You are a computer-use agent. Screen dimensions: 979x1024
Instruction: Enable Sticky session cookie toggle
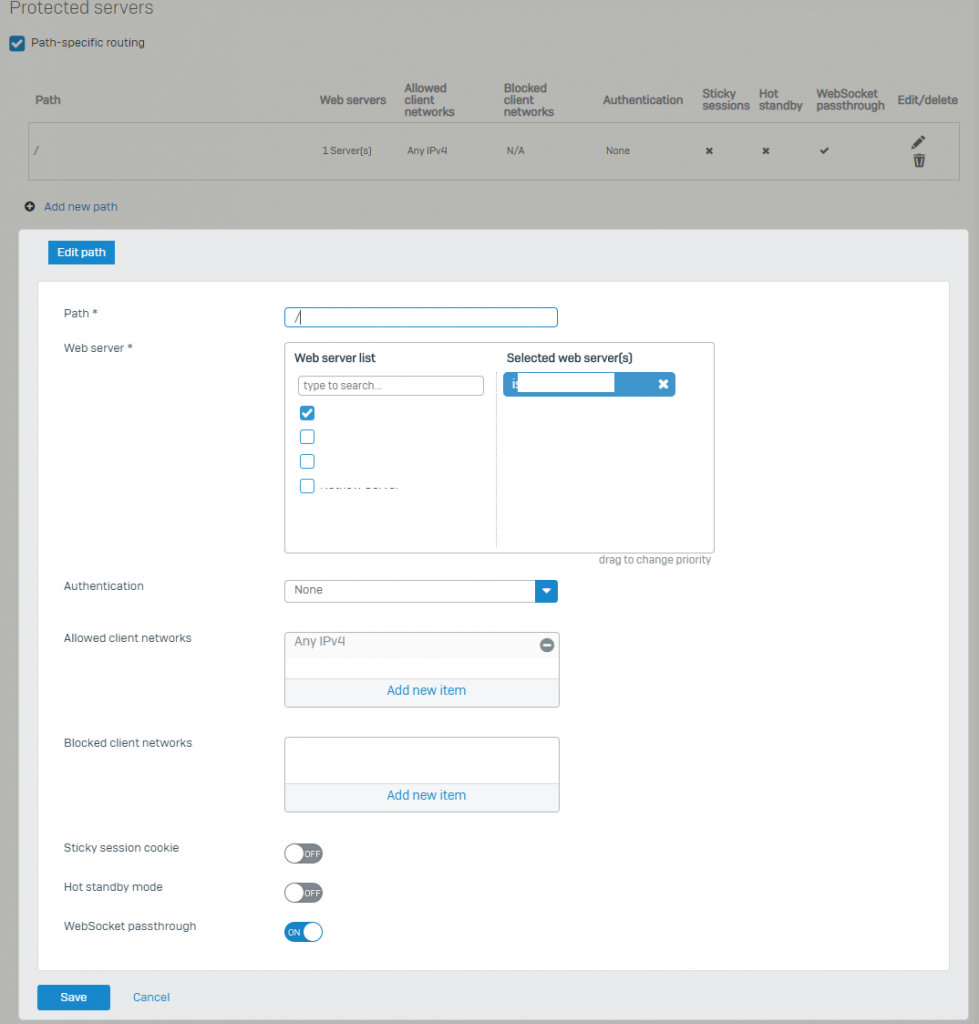click(x=303, y=854)
